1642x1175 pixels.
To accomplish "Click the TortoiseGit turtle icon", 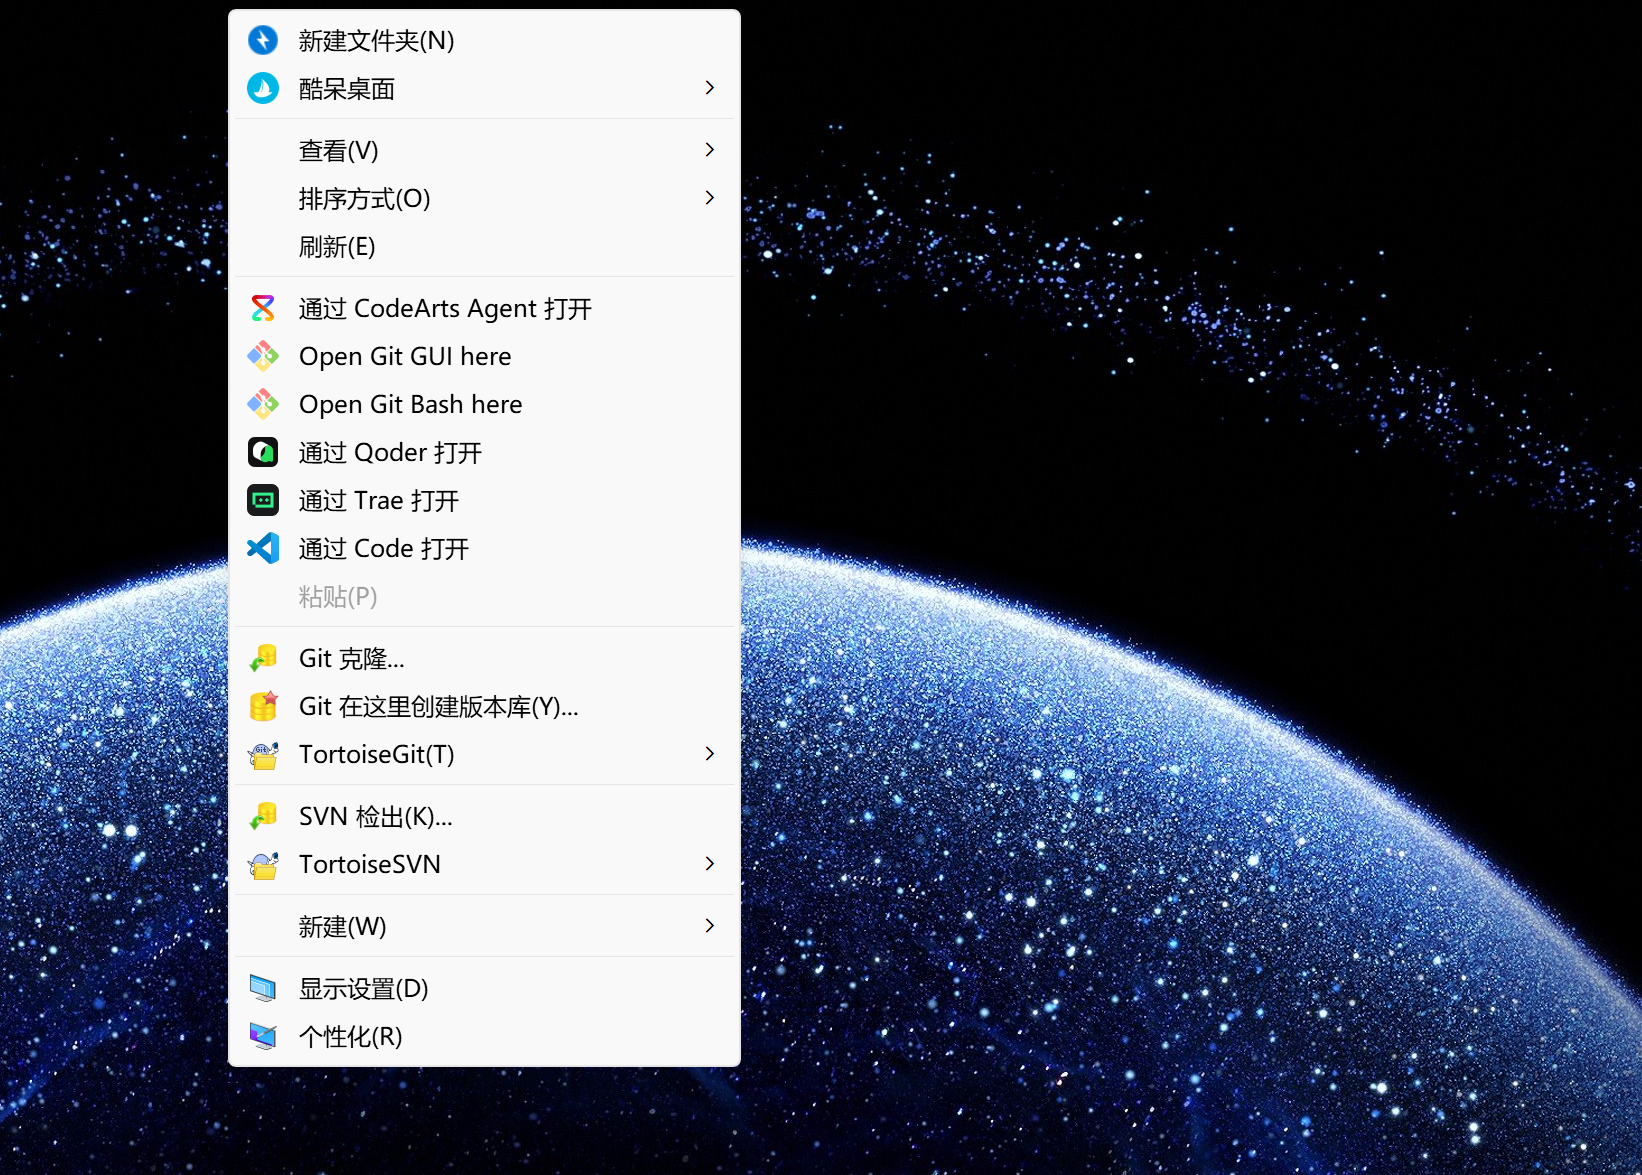I will click(x=263, y=754).
